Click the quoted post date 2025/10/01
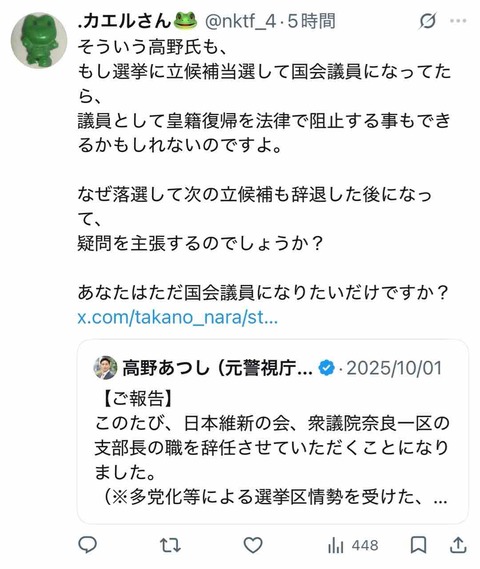480x569 pixels. coord(394,368)
